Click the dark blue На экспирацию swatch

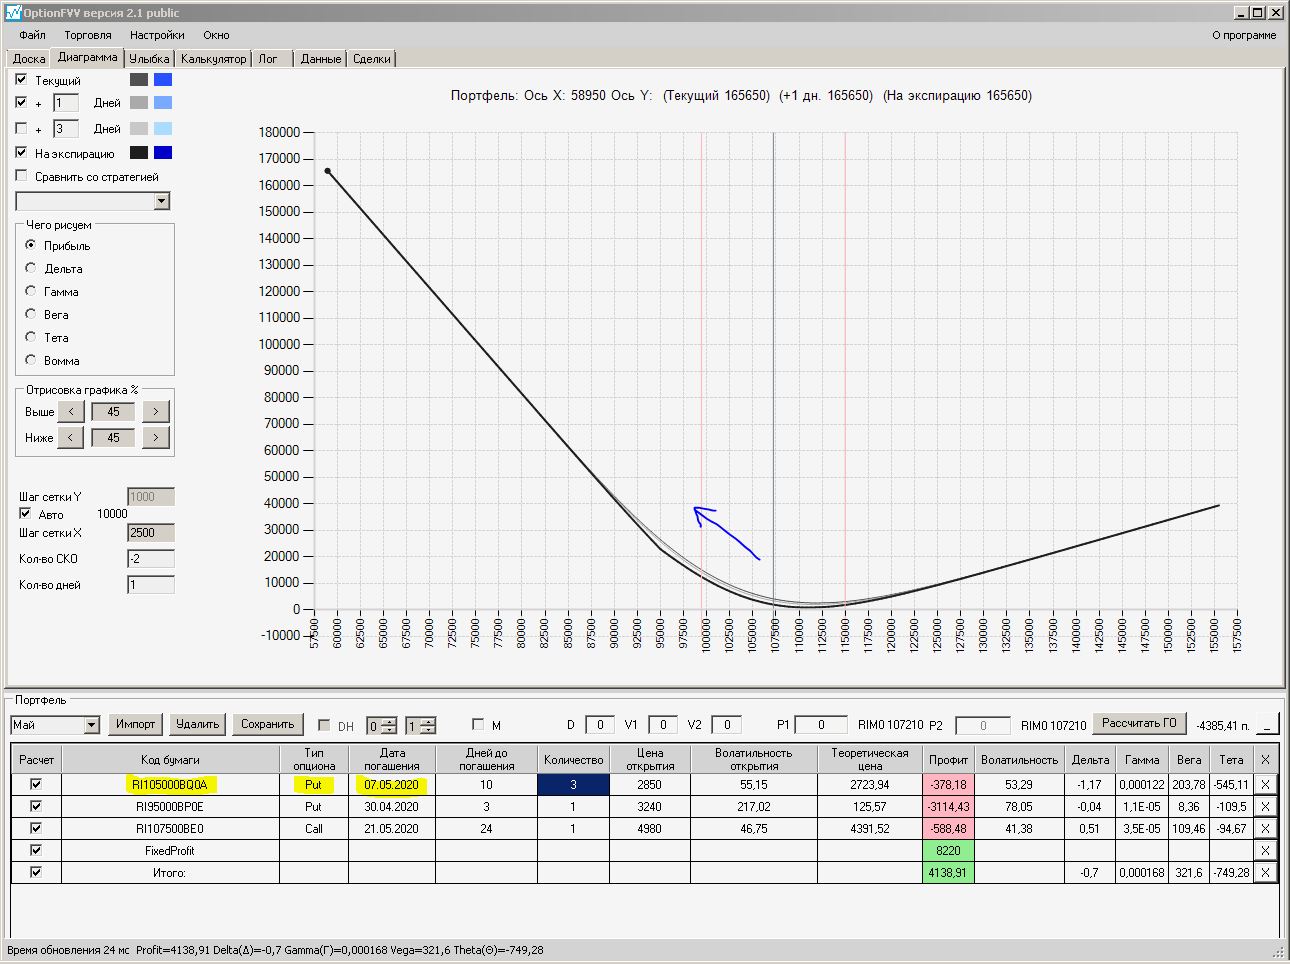click(x=163, y=153)
